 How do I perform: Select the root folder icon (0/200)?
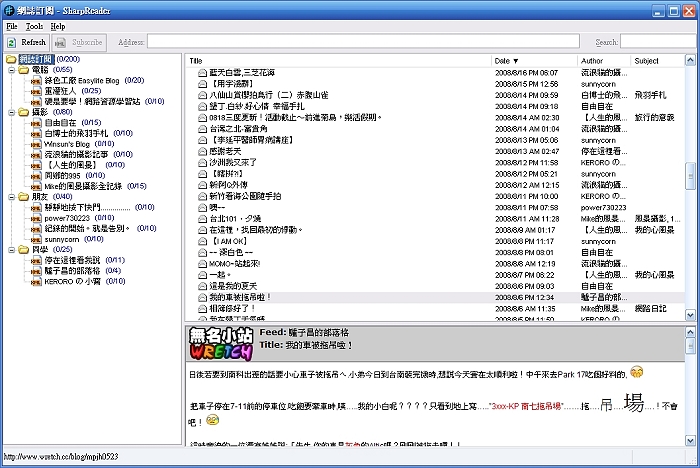point(11,59)
